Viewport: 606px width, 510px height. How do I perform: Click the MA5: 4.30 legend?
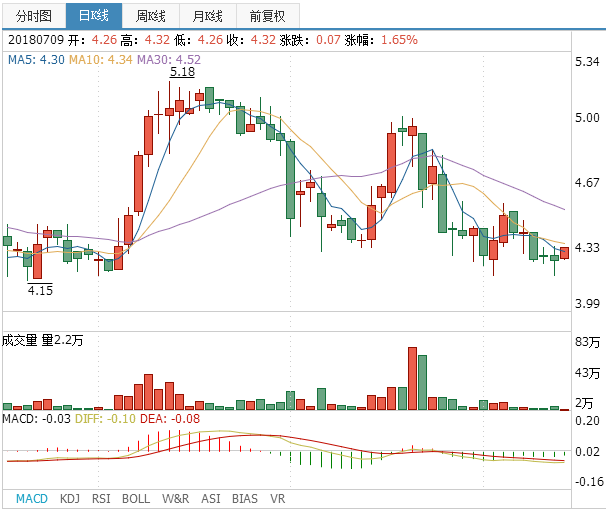[x=36, y=60]
